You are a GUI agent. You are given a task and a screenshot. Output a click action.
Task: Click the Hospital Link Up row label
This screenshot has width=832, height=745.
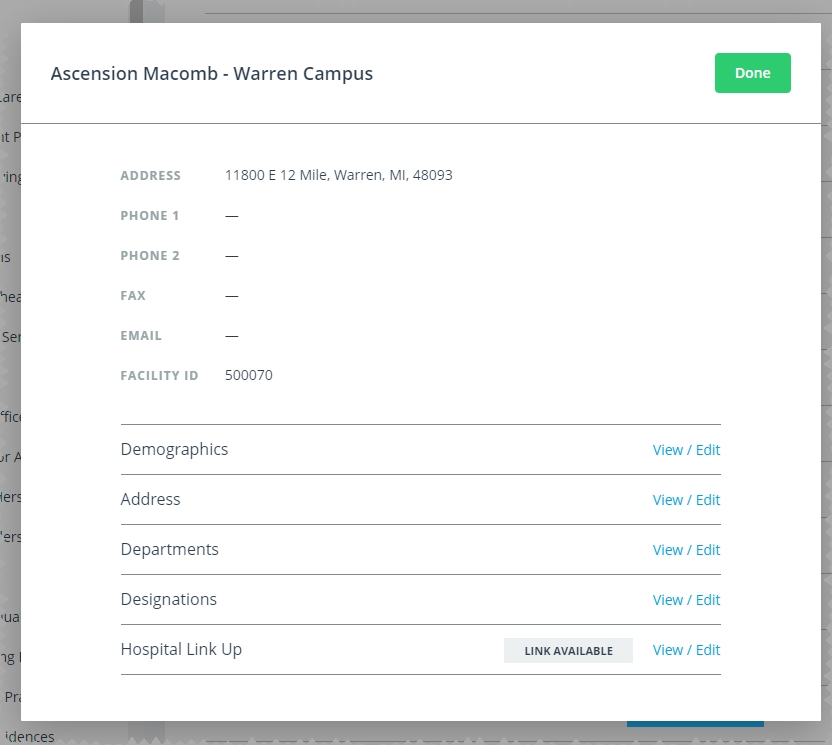(x=181, y=649)
